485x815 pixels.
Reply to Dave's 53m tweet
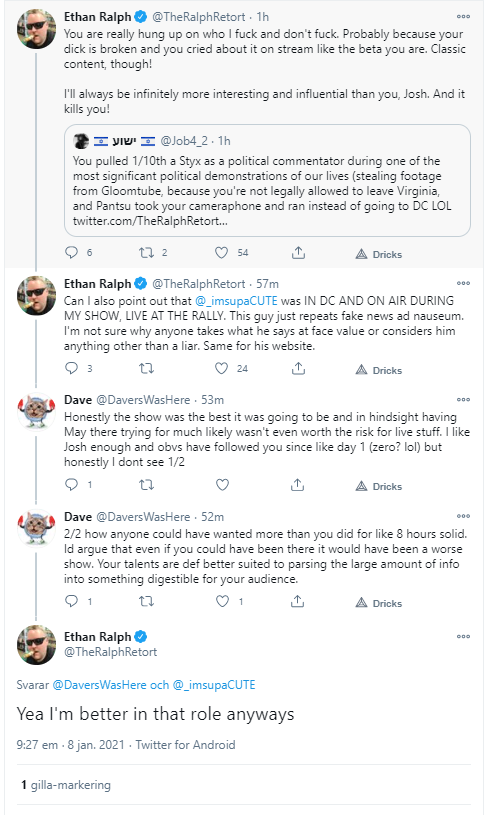click(71, 485)
